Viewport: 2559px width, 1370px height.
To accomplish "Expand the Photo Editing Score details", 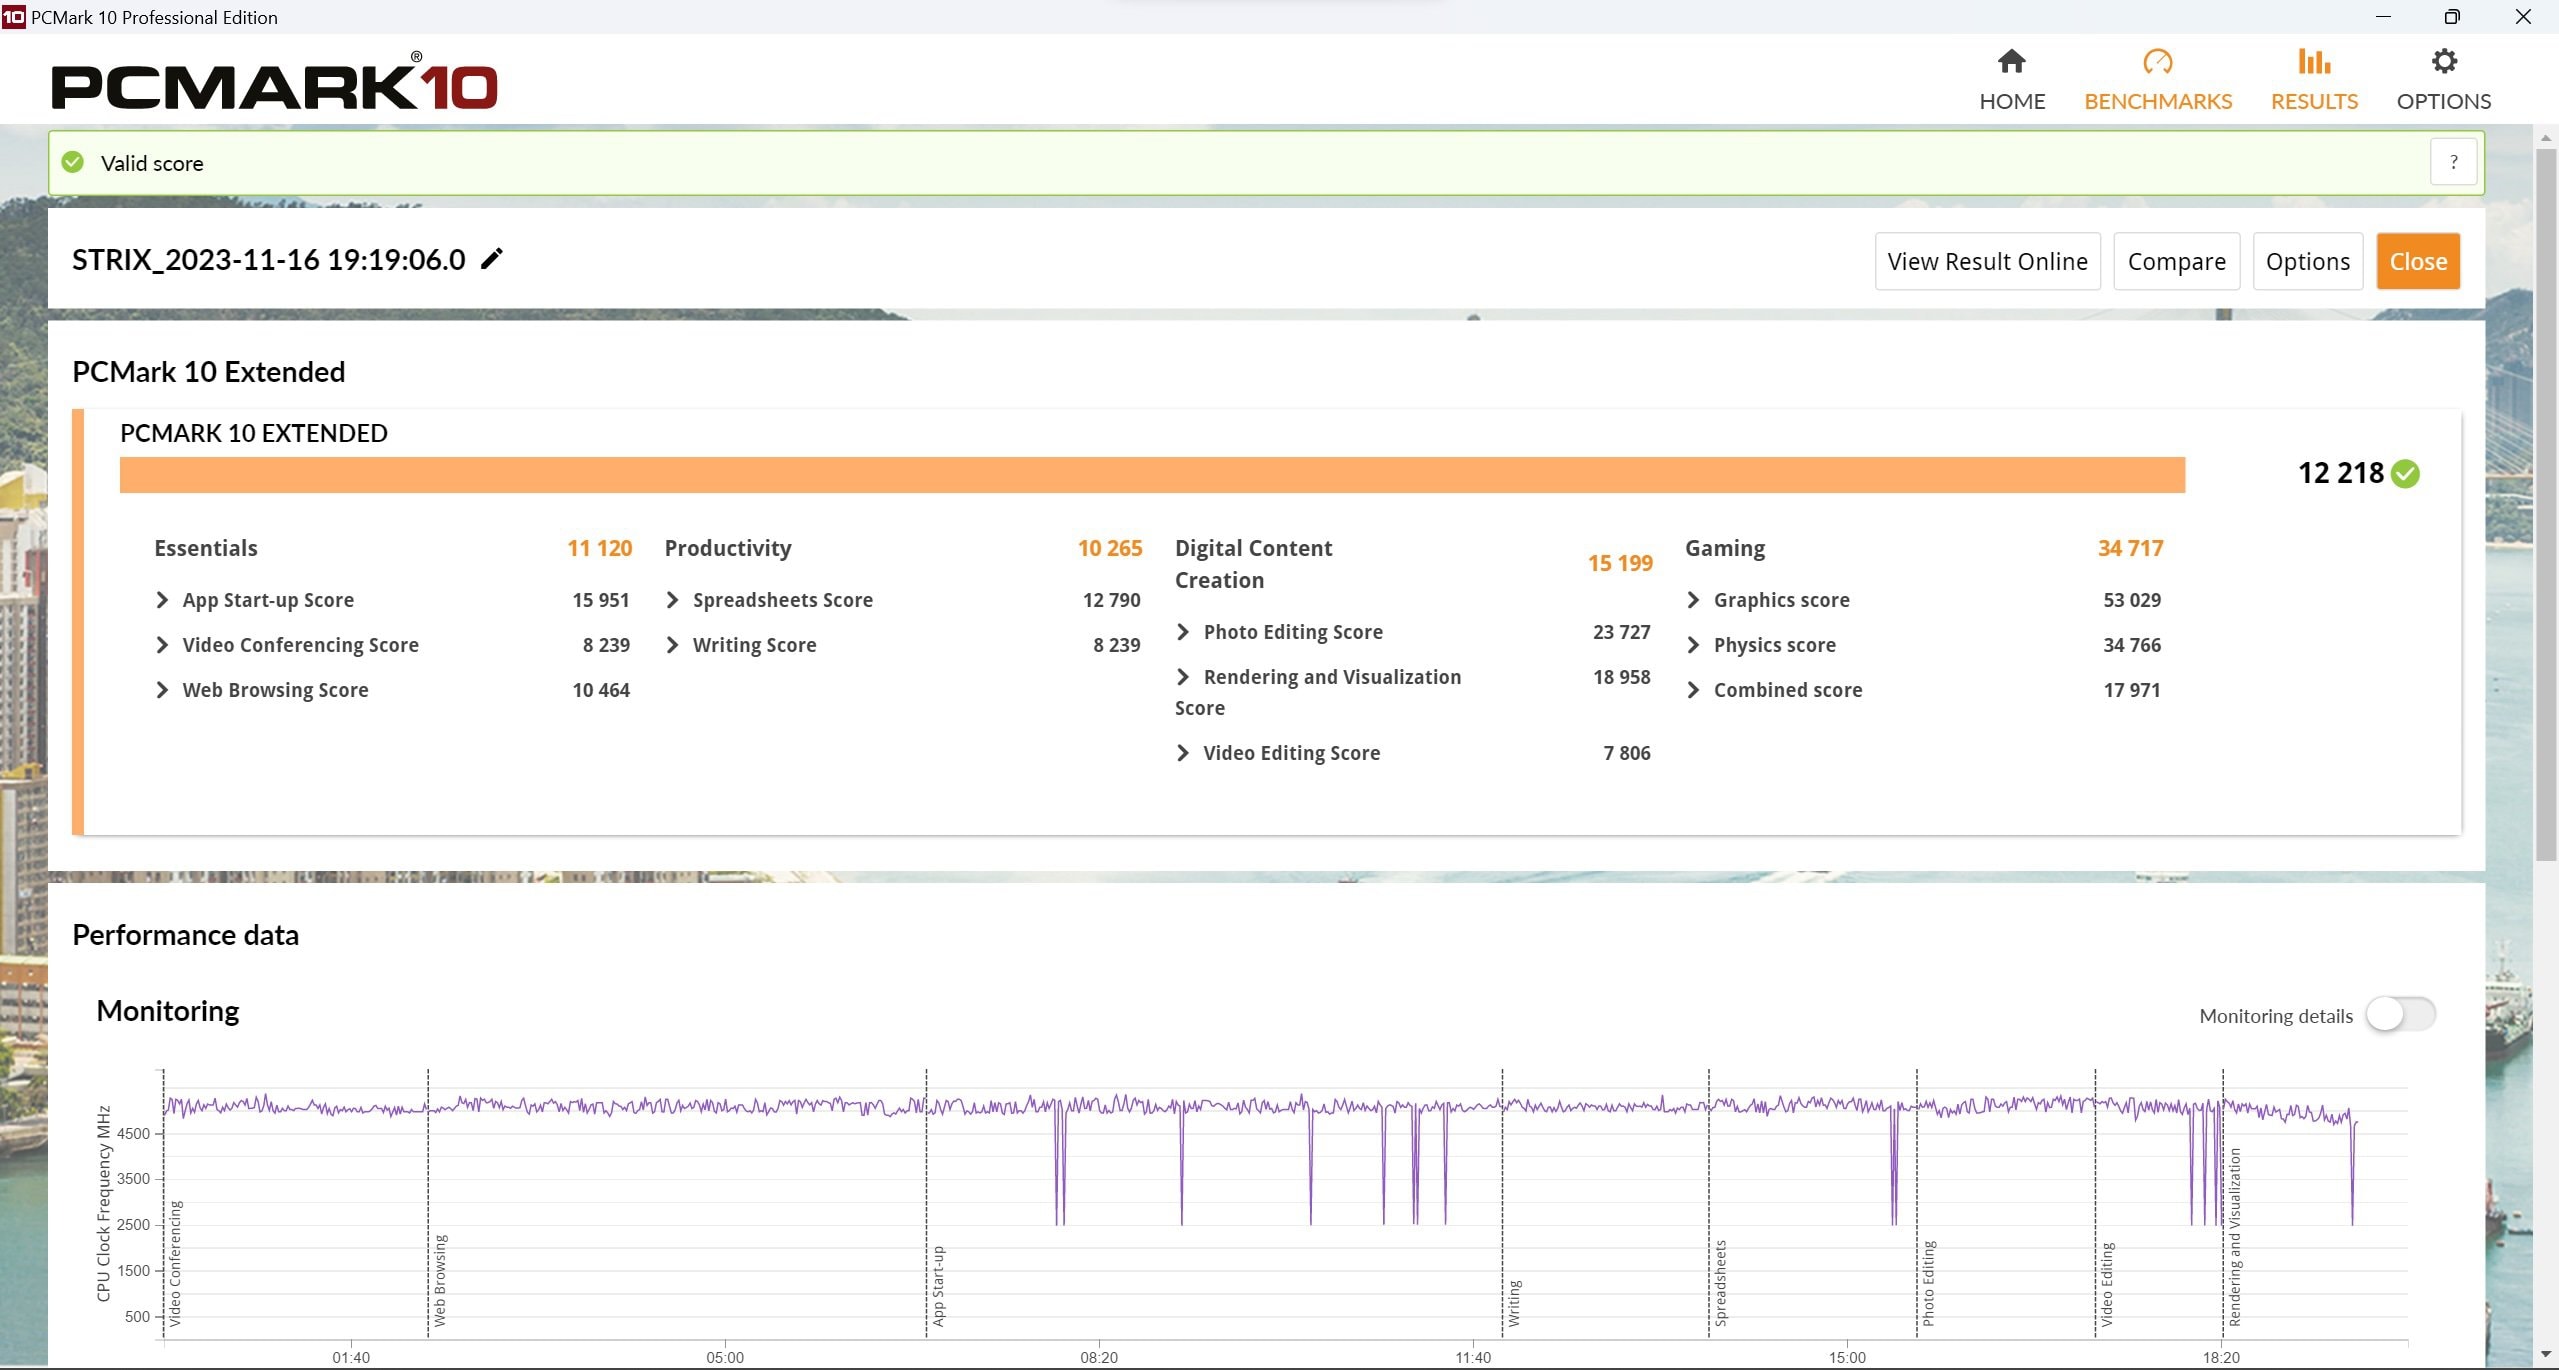I will point(1183,630).
